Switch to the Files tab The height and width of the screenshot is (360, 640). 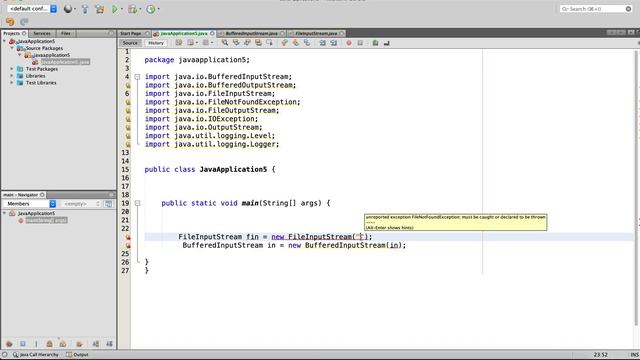(x=66, y=33)
